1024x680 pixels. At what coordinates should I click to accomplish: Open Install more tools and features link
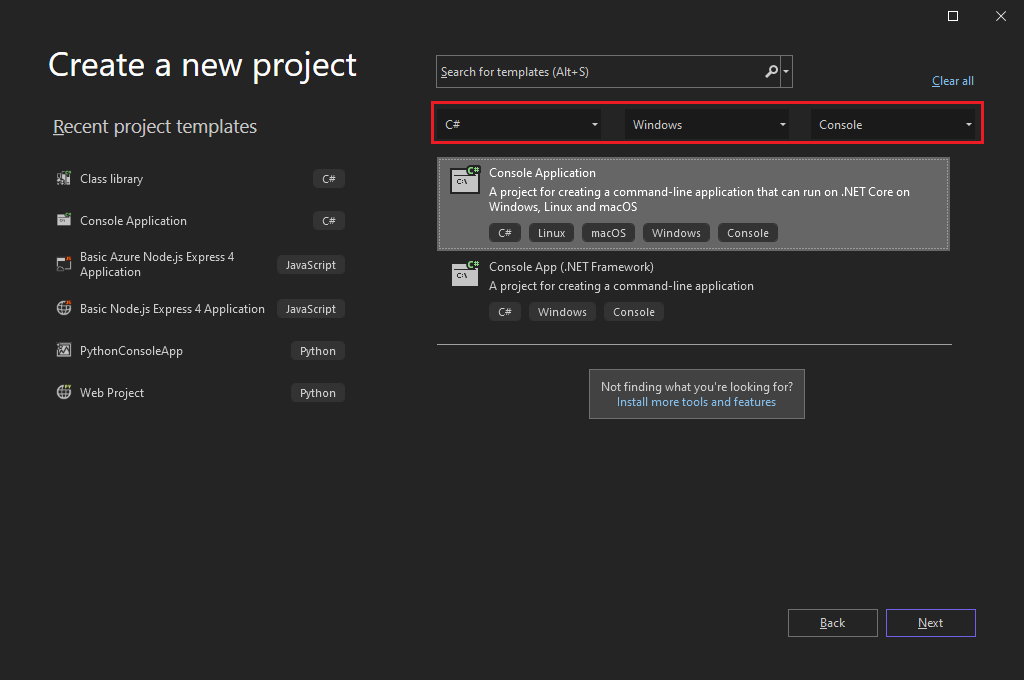pos(696,401)
